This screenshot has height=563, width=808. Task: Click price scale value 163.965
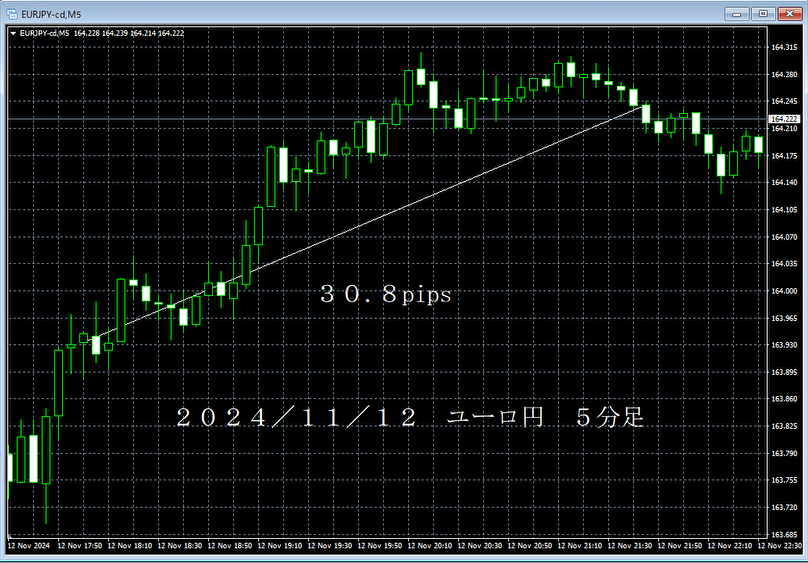[x=784, y=318]
